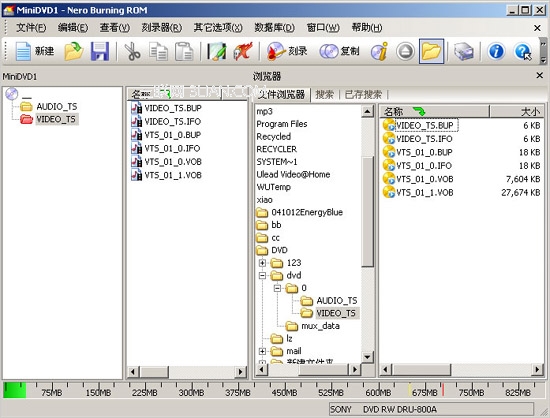550x418 pixels.
Task: Activate the context help icon
Action: click(523, 51)
